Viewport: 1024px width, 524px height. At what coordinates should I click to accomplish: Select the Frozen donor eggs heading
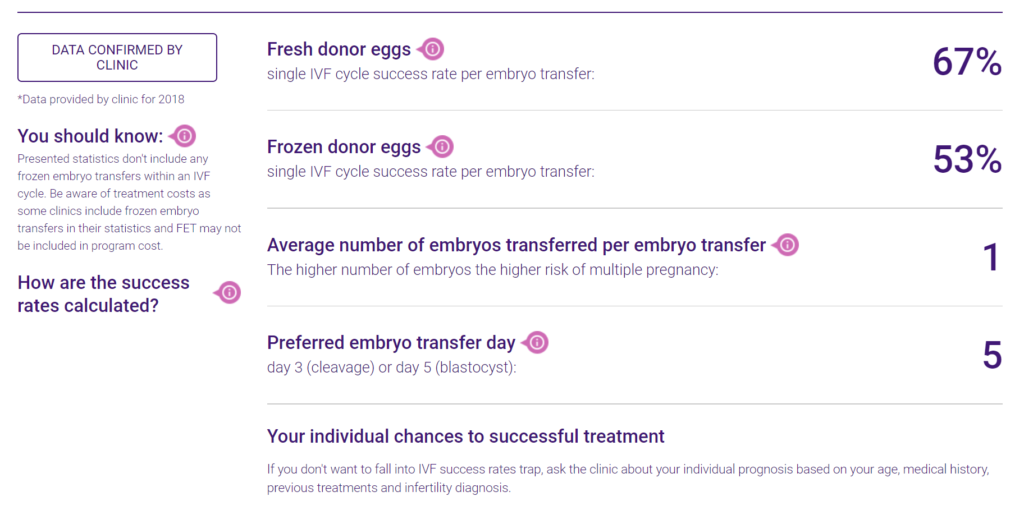click(344, 147)
